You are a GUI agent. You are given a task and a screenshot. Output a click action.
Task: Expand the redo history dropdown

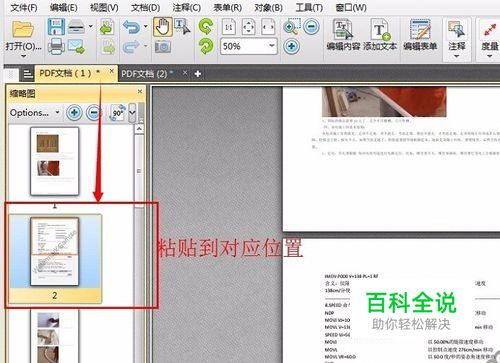coord(145,46)
